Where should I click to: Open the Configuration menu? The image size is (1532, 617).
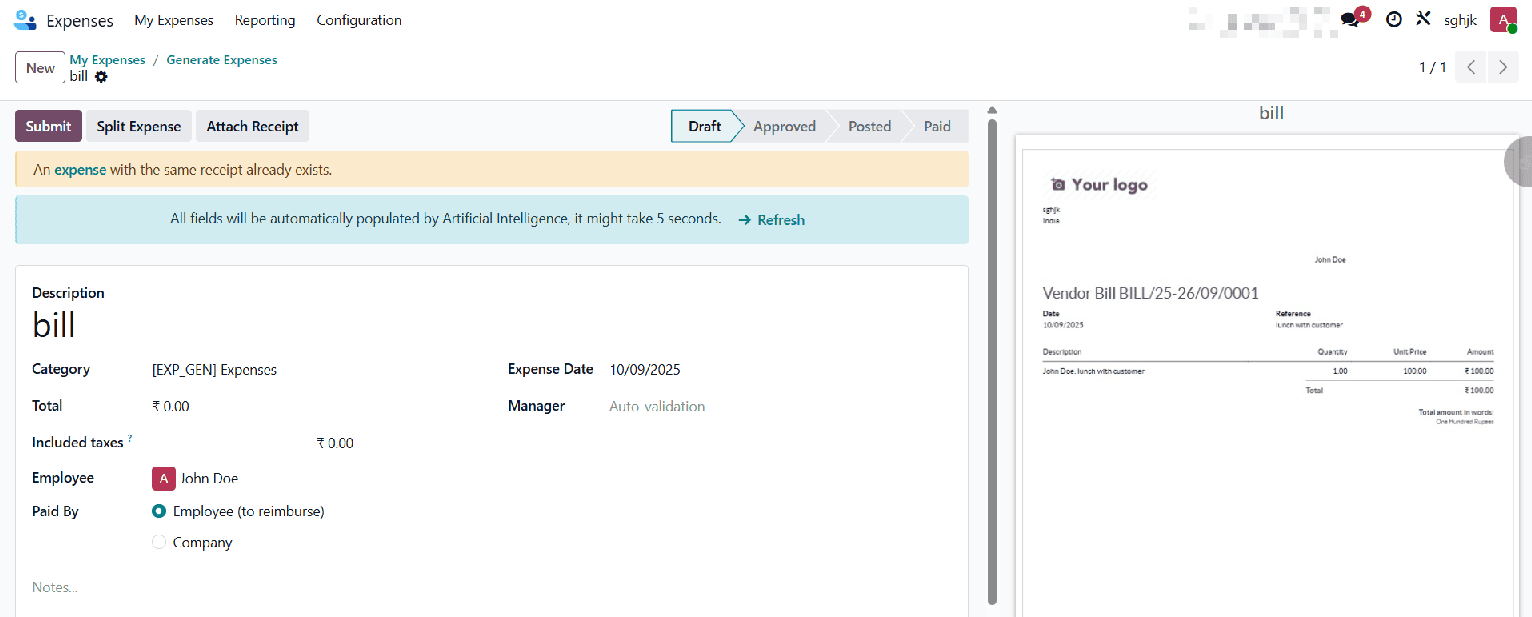click(x=358, y=20)
